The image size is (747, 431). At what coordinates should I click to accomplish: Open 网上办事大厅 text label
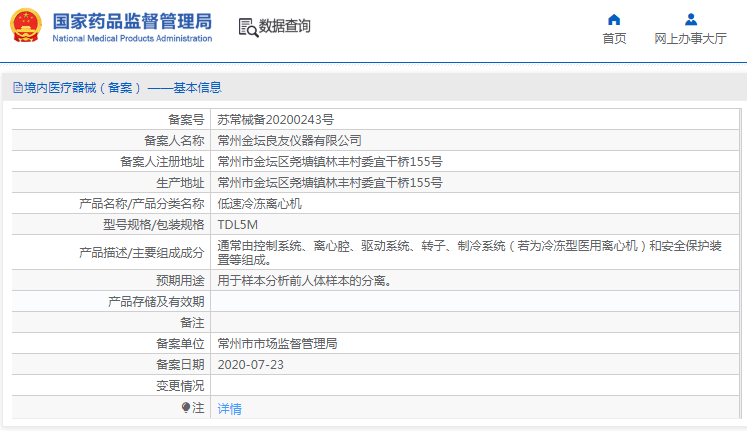pyautogui.click(x=690, y=39)
